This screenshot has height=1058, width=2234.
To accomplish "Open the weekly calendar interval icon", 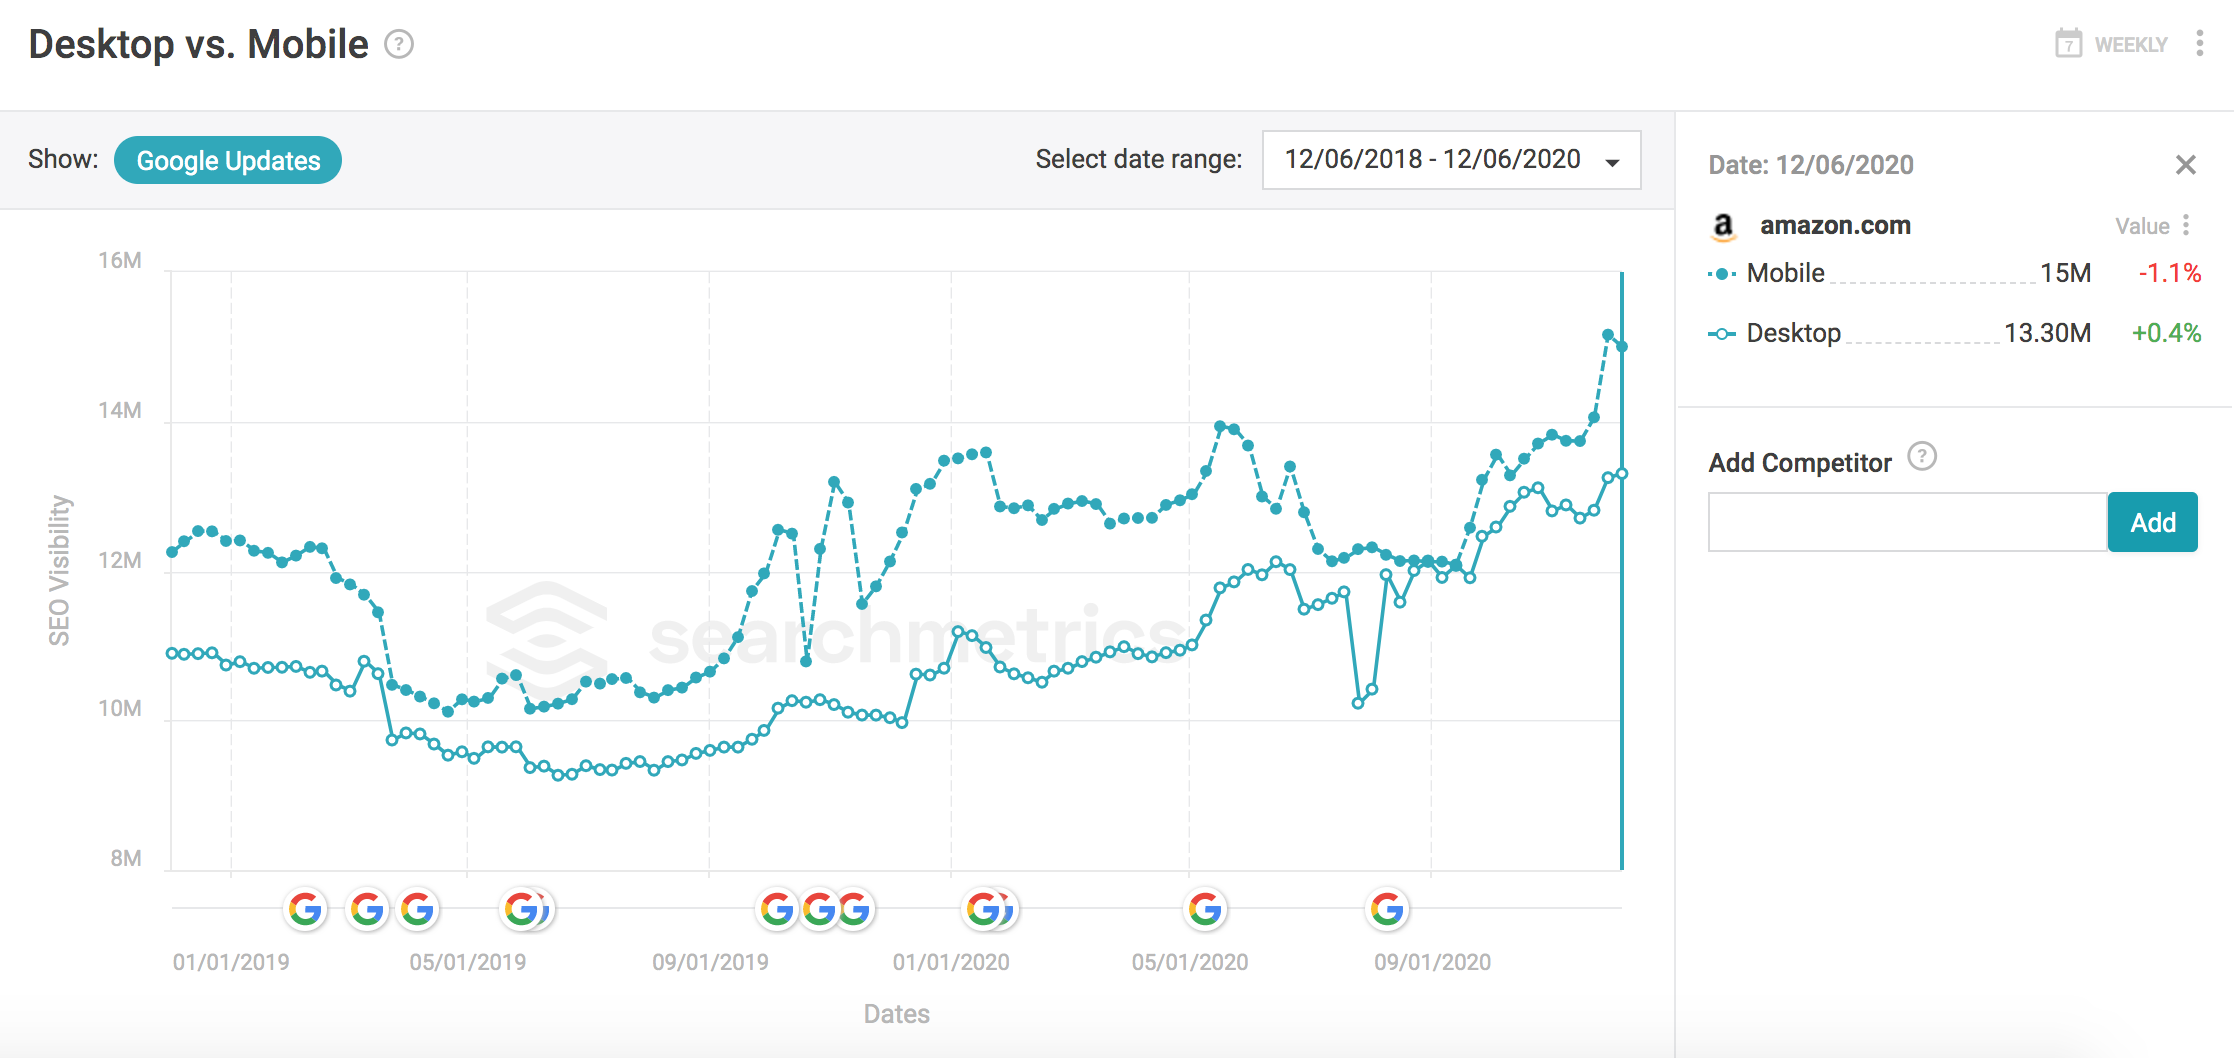I will pyautogui.click(x=2068, y=44).
